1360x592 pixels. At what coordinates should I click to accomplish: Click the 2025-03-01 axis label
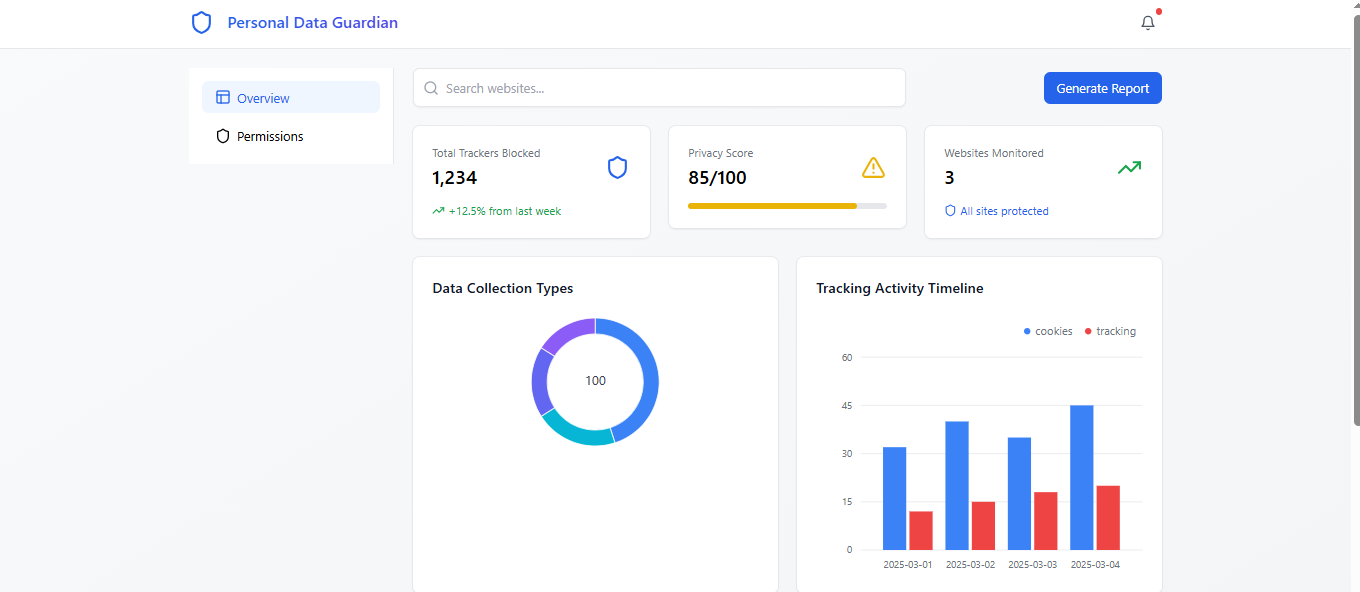(x=908, y=565)
